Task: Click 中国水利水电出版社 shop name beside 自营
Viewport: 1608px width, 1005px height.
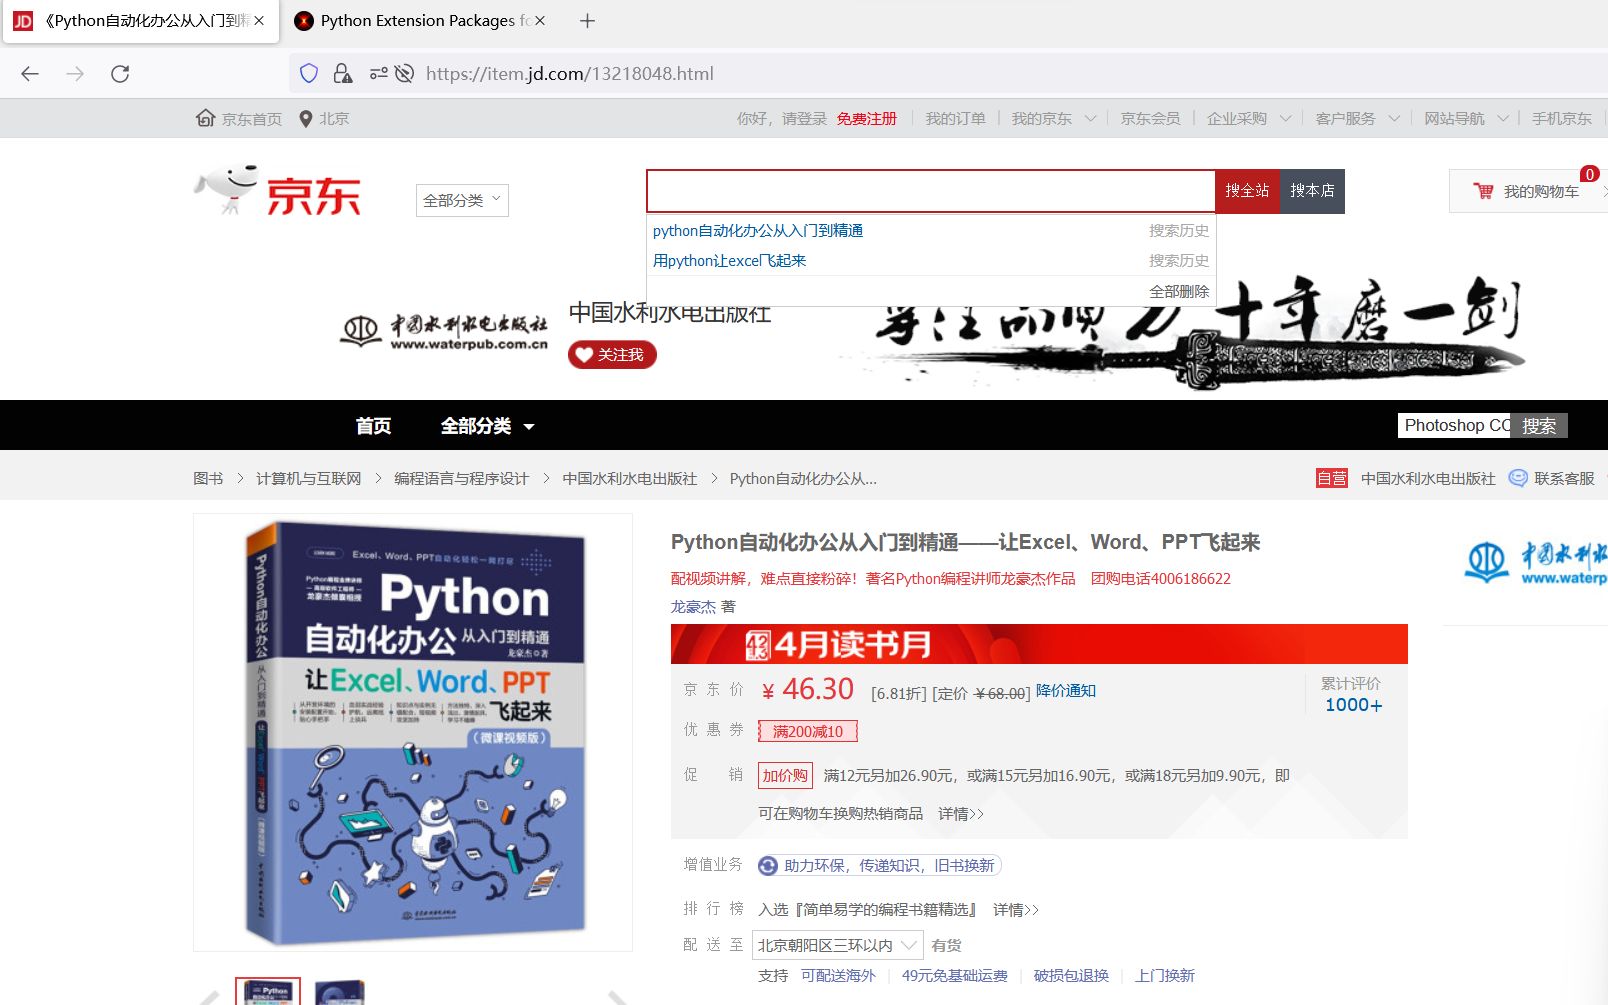Action: tap(1428, 478)
